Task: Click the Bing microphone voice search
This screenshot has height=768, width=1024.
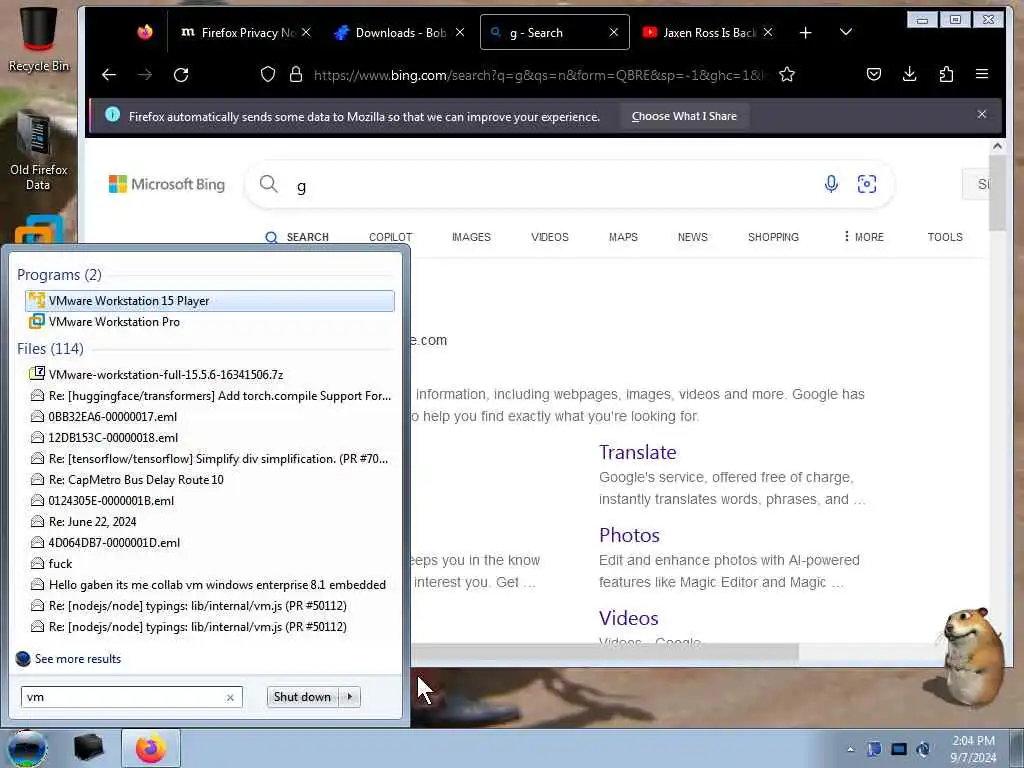Action: pyautogui.click(x=831, y=184)
